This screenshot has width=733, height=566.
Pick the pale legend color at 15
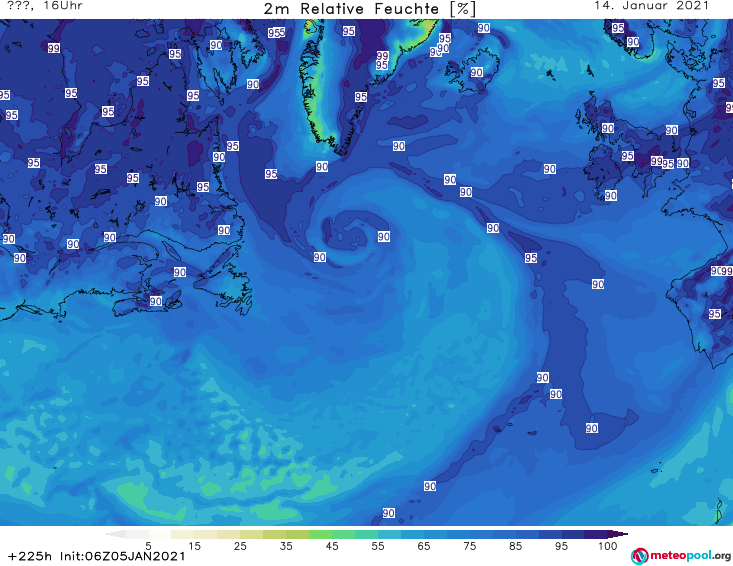[x=183, y=534]
